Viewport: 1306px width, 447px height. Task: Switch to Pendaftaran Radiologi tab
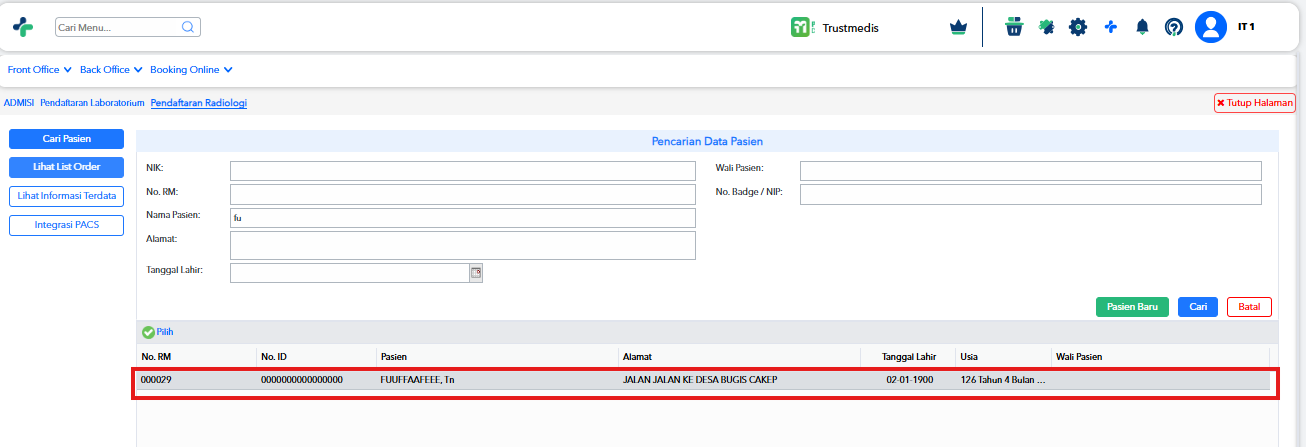point(199,103)
